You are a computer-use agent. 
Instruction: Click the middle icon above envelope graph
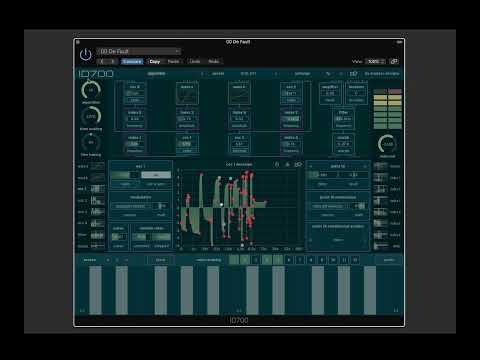coord(288,164)
